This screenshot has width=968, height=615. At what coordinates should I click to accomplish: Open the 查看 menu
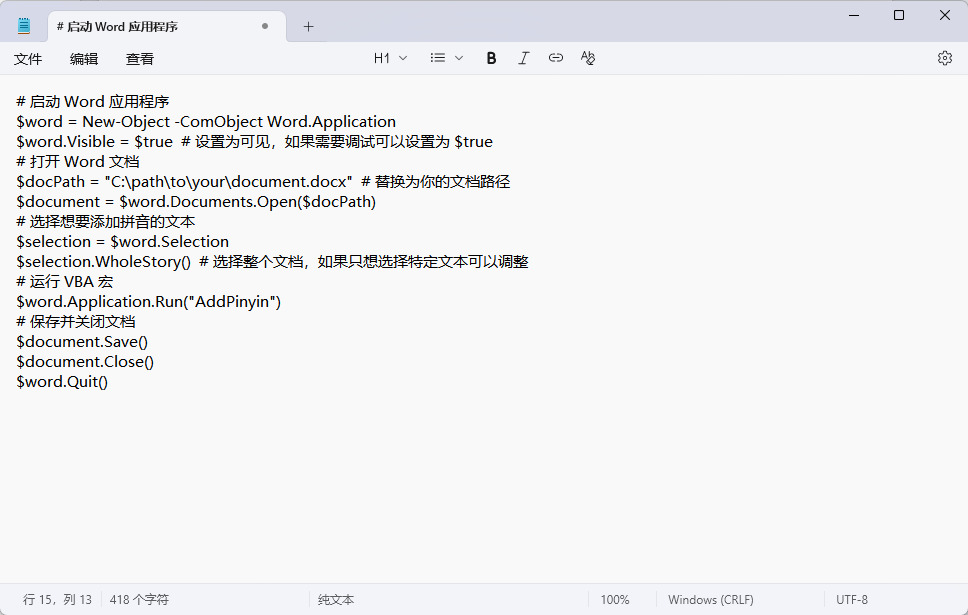click(140, 59)
